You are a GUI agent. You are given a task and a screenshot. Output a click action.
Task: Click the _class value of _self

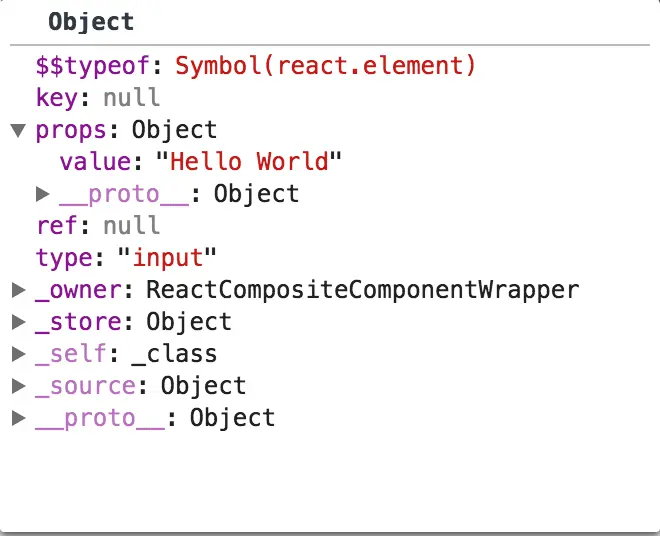tap(174, 354)
